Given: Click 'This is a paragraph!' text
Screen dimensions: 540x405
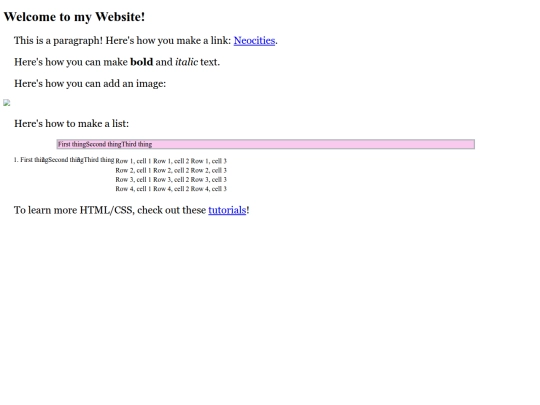Looking at the screenshot, I should tap(58, 41).
